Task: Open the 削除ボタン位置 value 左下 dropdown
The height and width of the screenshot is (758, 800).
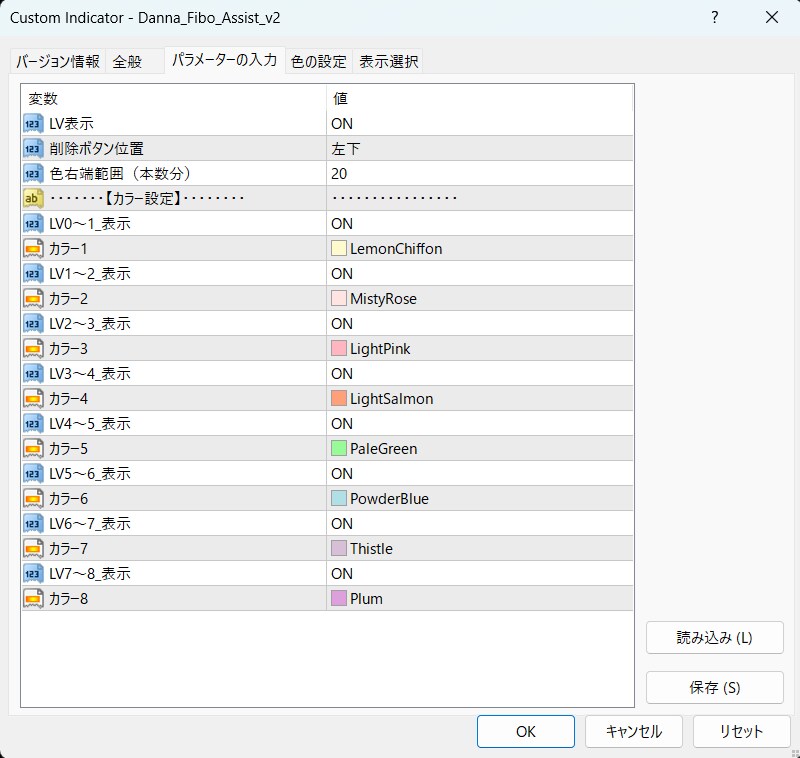Action: (x=480, y=148)
